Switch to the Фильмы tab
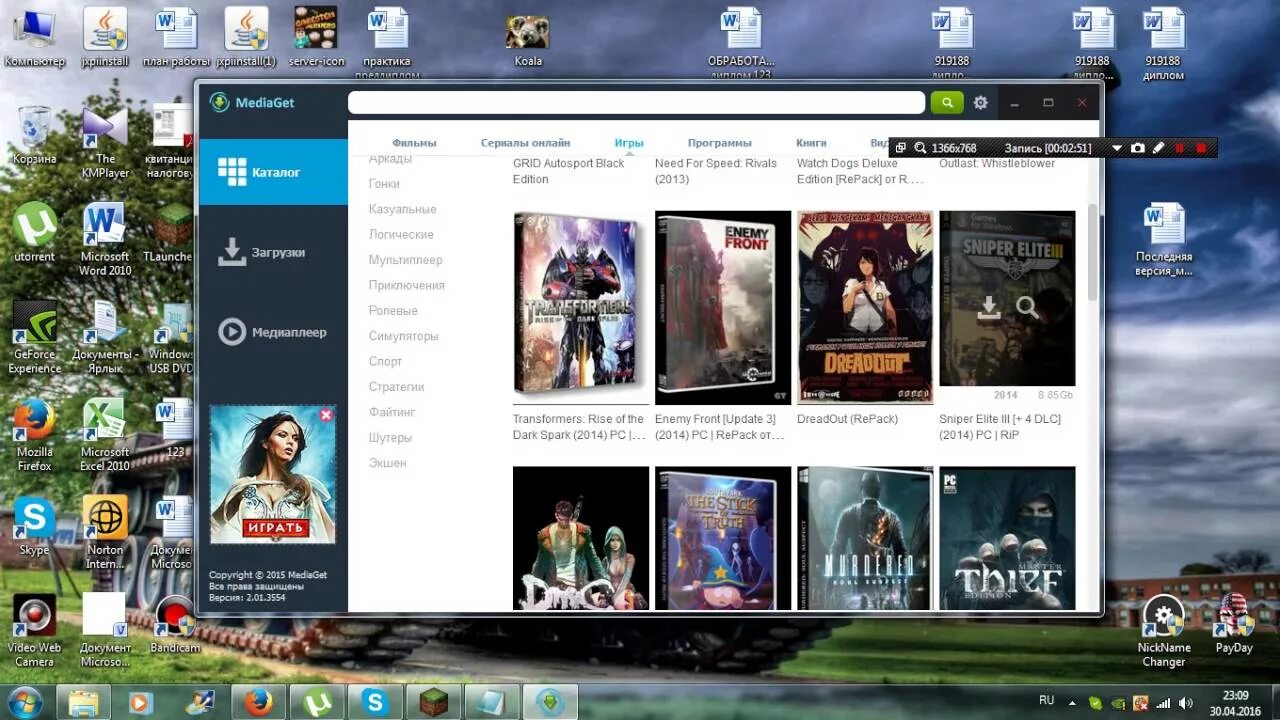This screenshot has width=1280, height=720. (x=414, y=143)
